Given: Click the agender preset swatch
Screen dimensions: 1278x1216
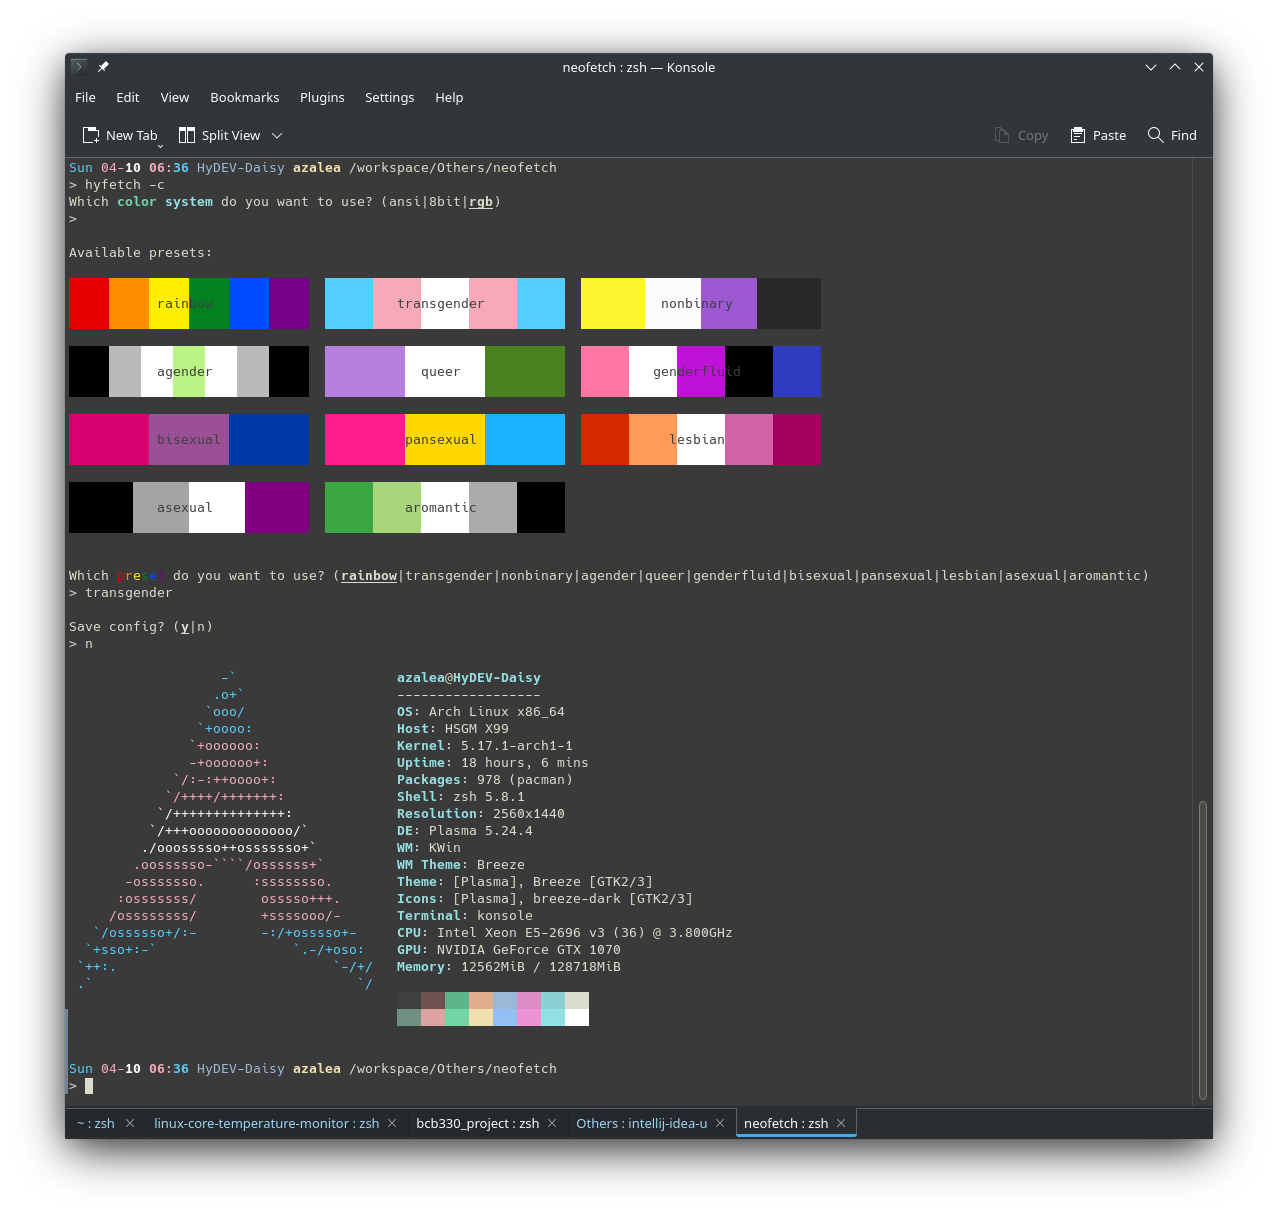Looking at the screenshot, I should pyautogui.click(x=189, y=371).
